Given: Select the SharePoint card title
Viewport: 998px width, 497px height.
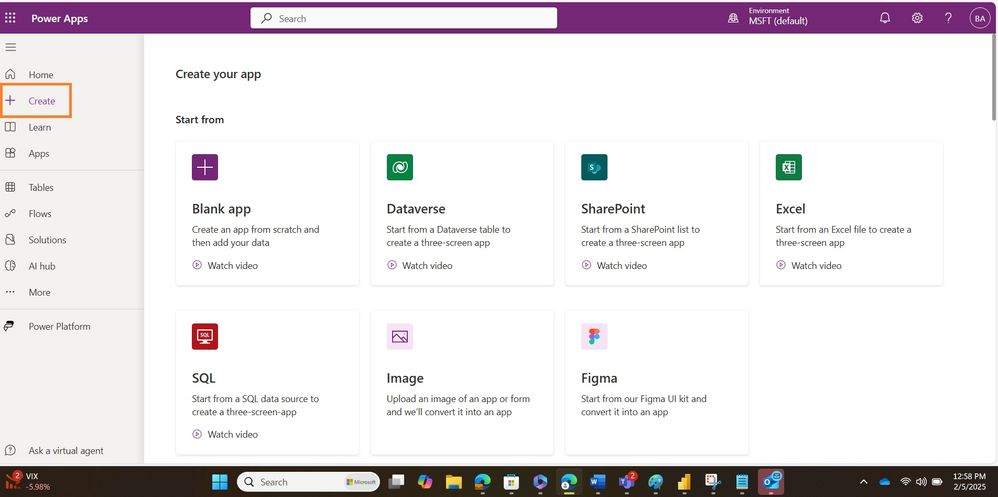Looking at the screenshot, I should click(x=613, y=209).
